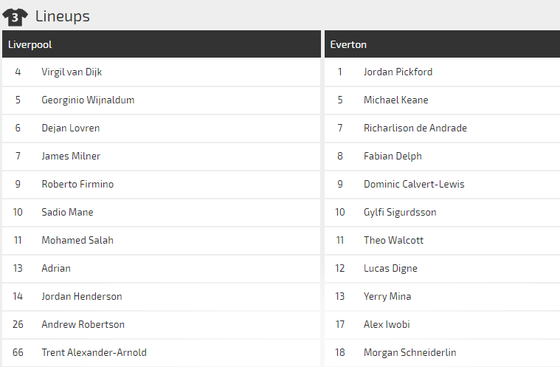Click the Lineups jersey icon
560x367 pixels.
click(x=15, y=17)
